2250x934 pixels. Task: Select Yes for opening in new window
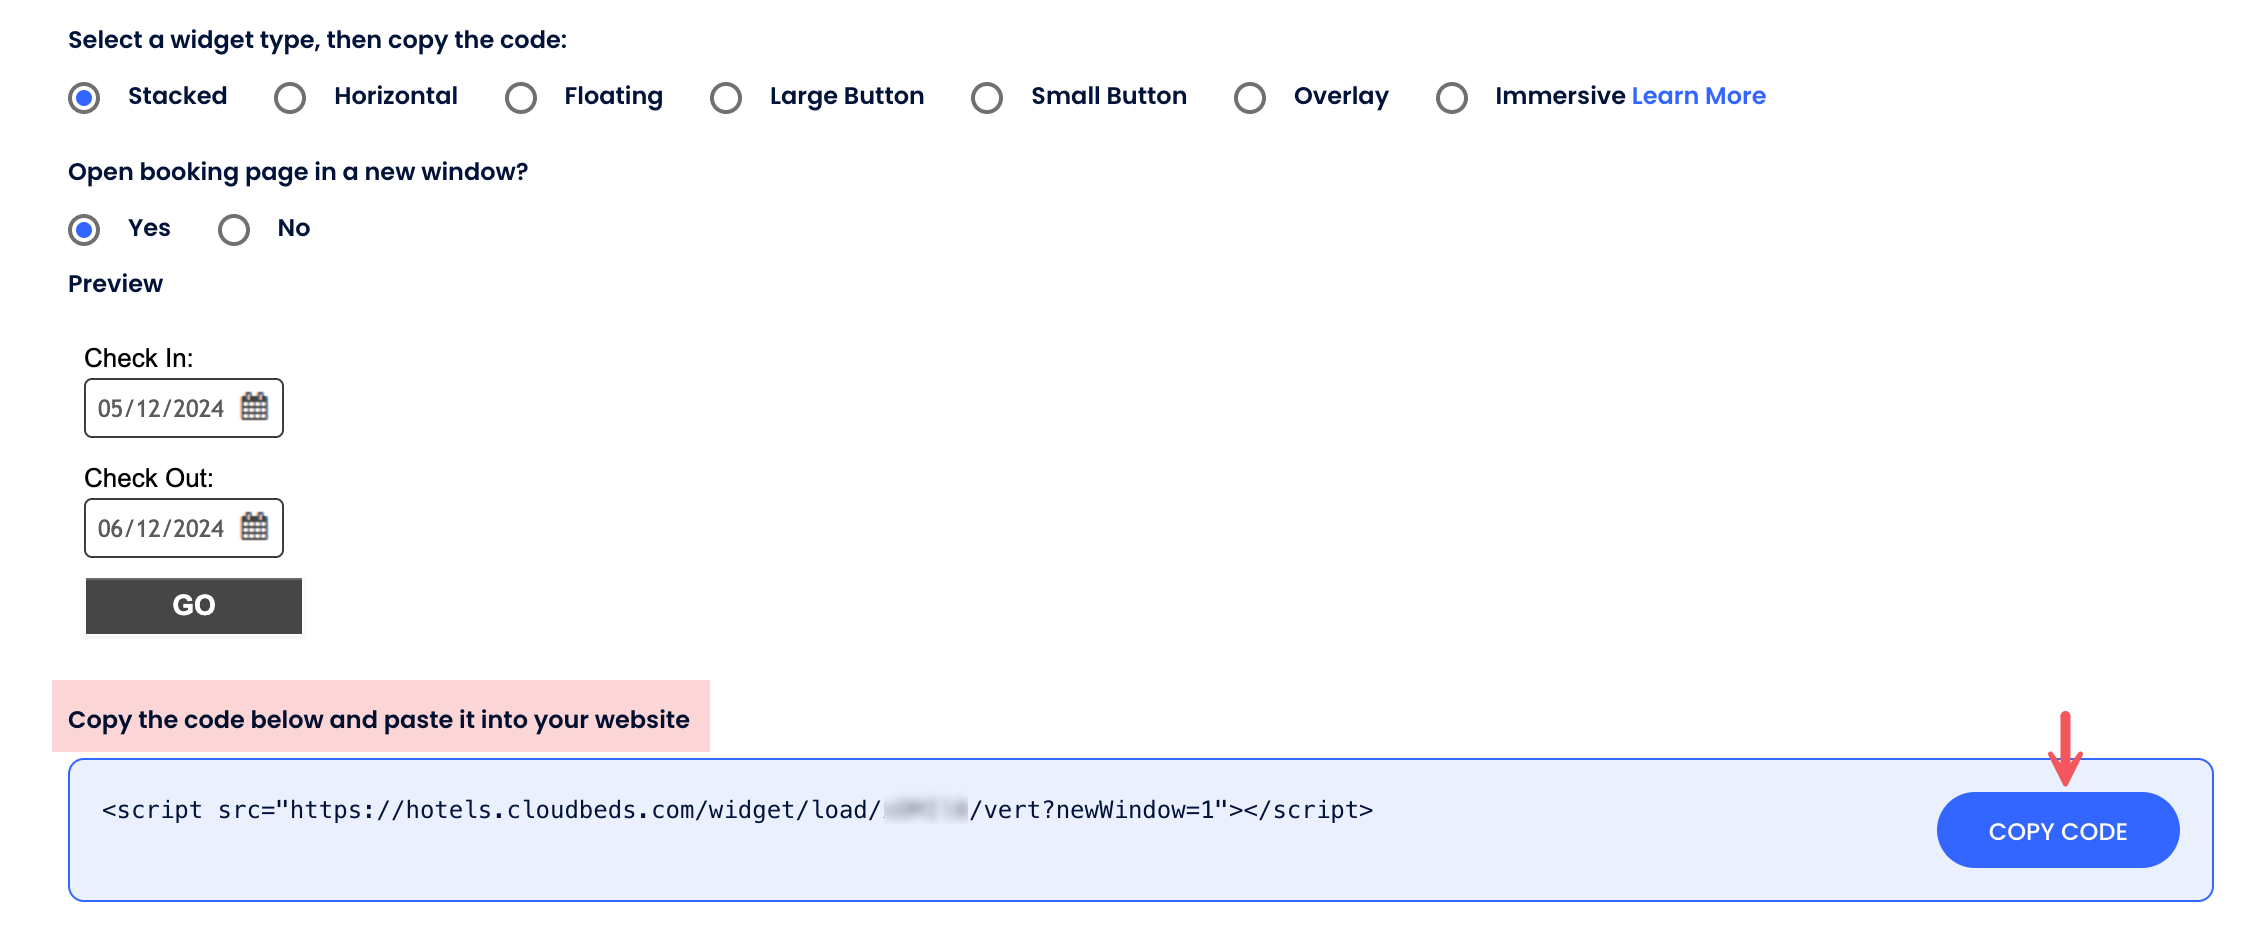[x=84, y=230]
